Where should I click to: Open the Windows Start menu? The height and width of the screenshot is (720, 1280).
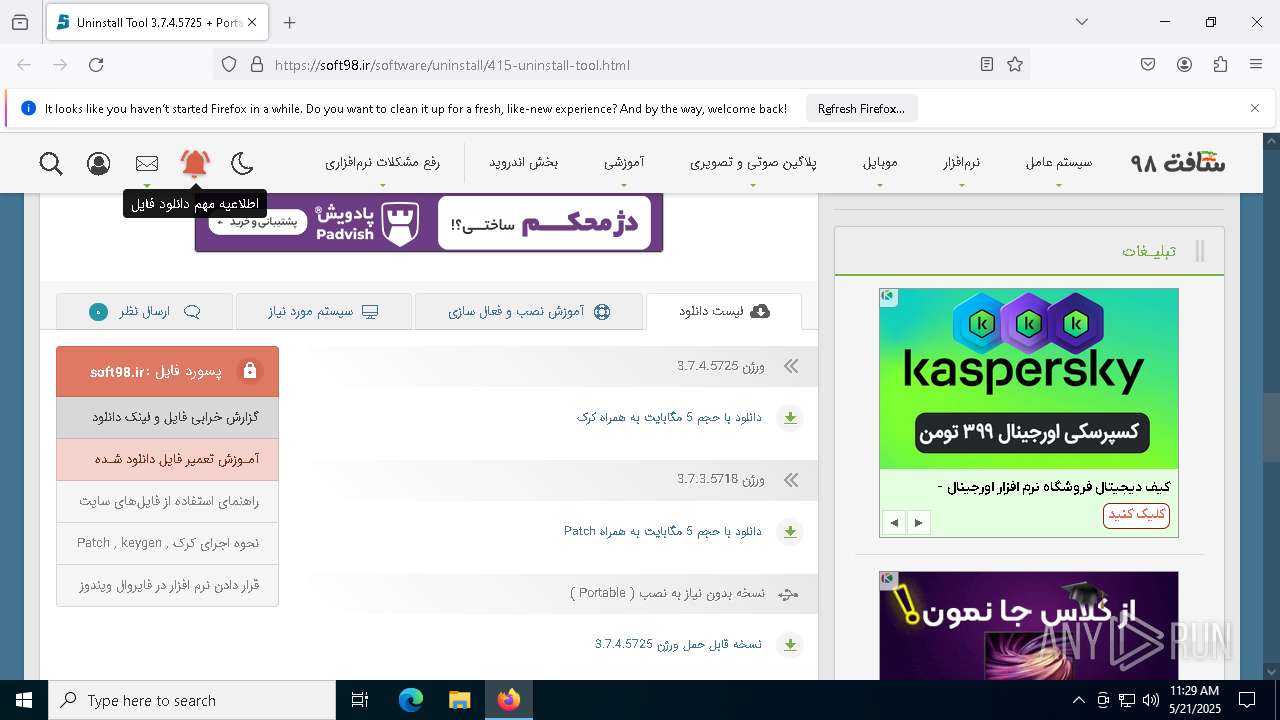(x=24, y=700)
